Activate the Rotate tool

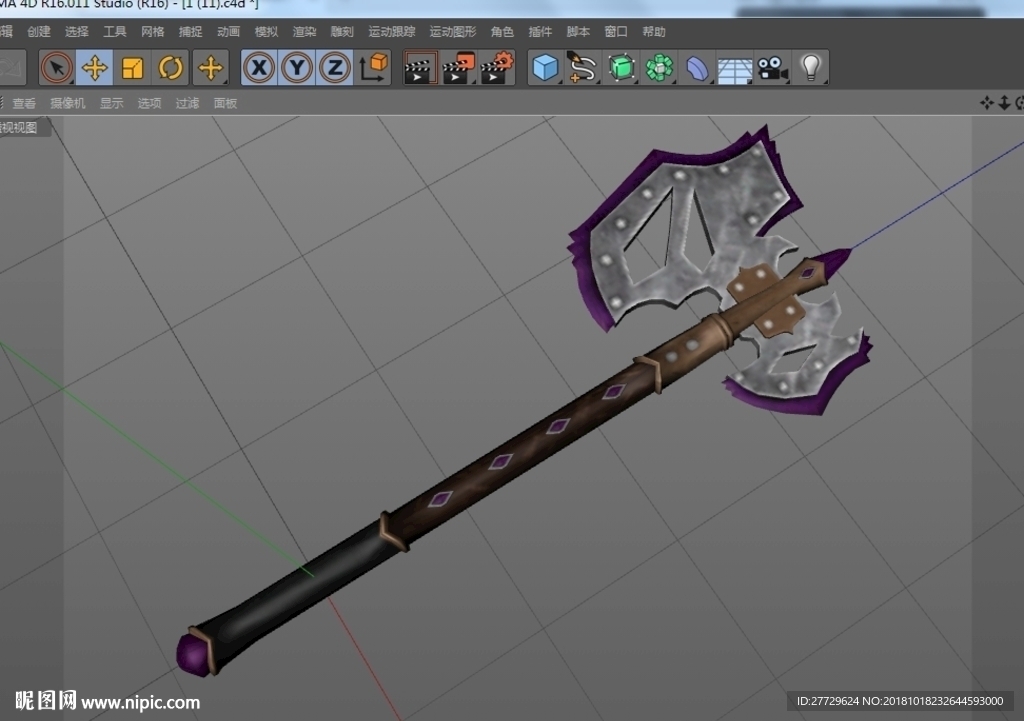[x=170, y=68]
